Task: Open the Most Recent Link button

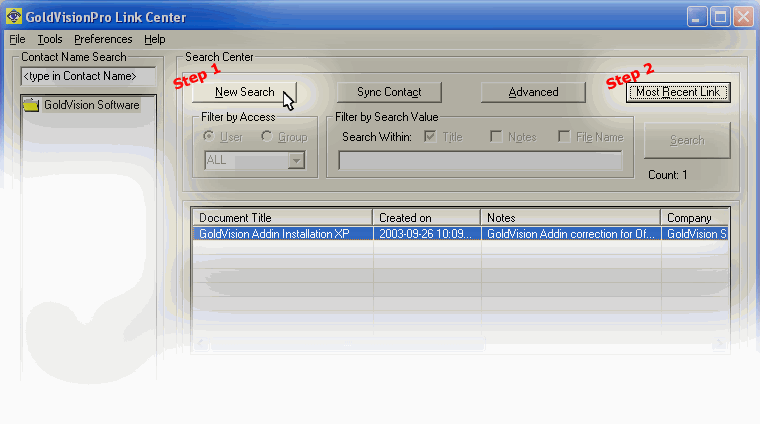Action: pos(678,92)
